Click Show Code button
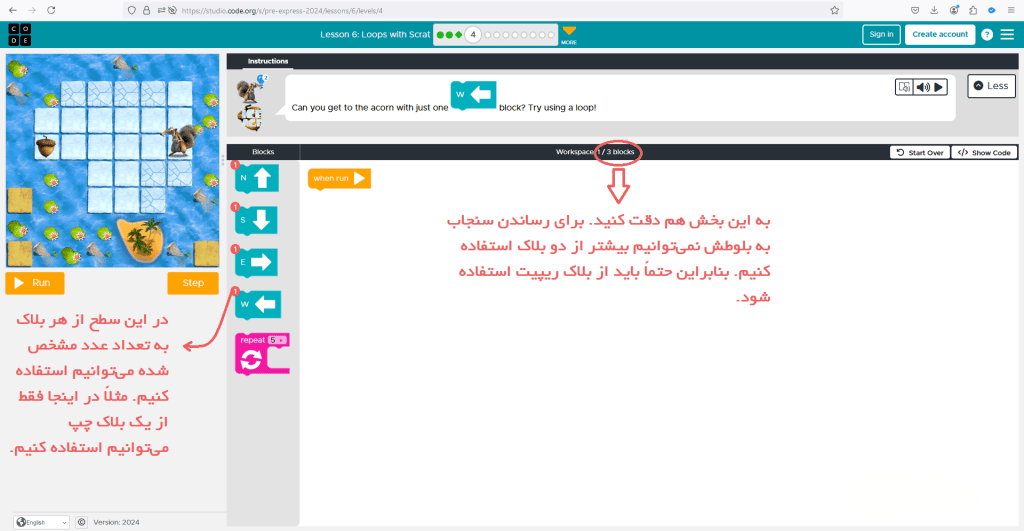 (x=984, y=152)
